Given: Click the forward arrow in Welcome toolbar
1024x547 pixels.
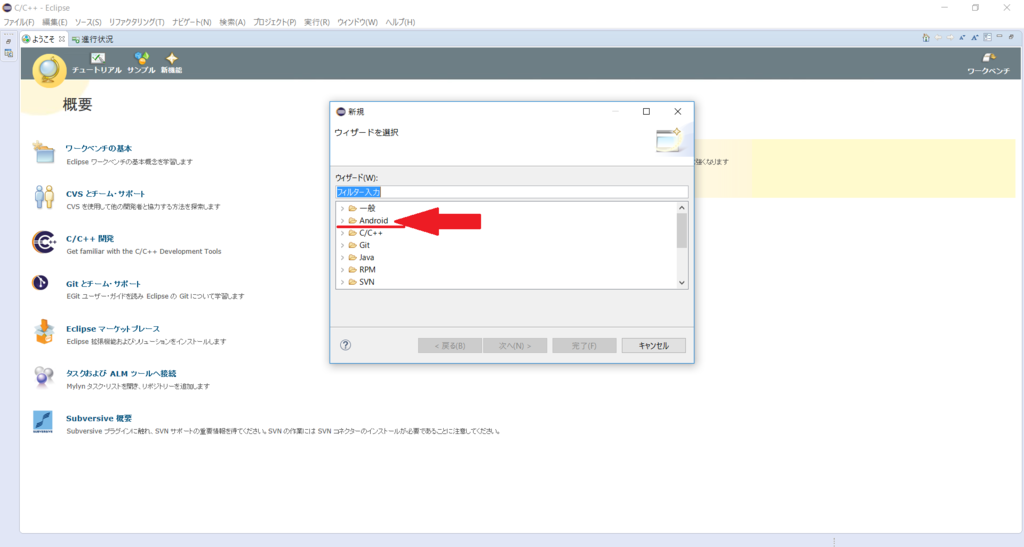Looking at the screenshot, I should pyautogui.click(x=950, y=38).
